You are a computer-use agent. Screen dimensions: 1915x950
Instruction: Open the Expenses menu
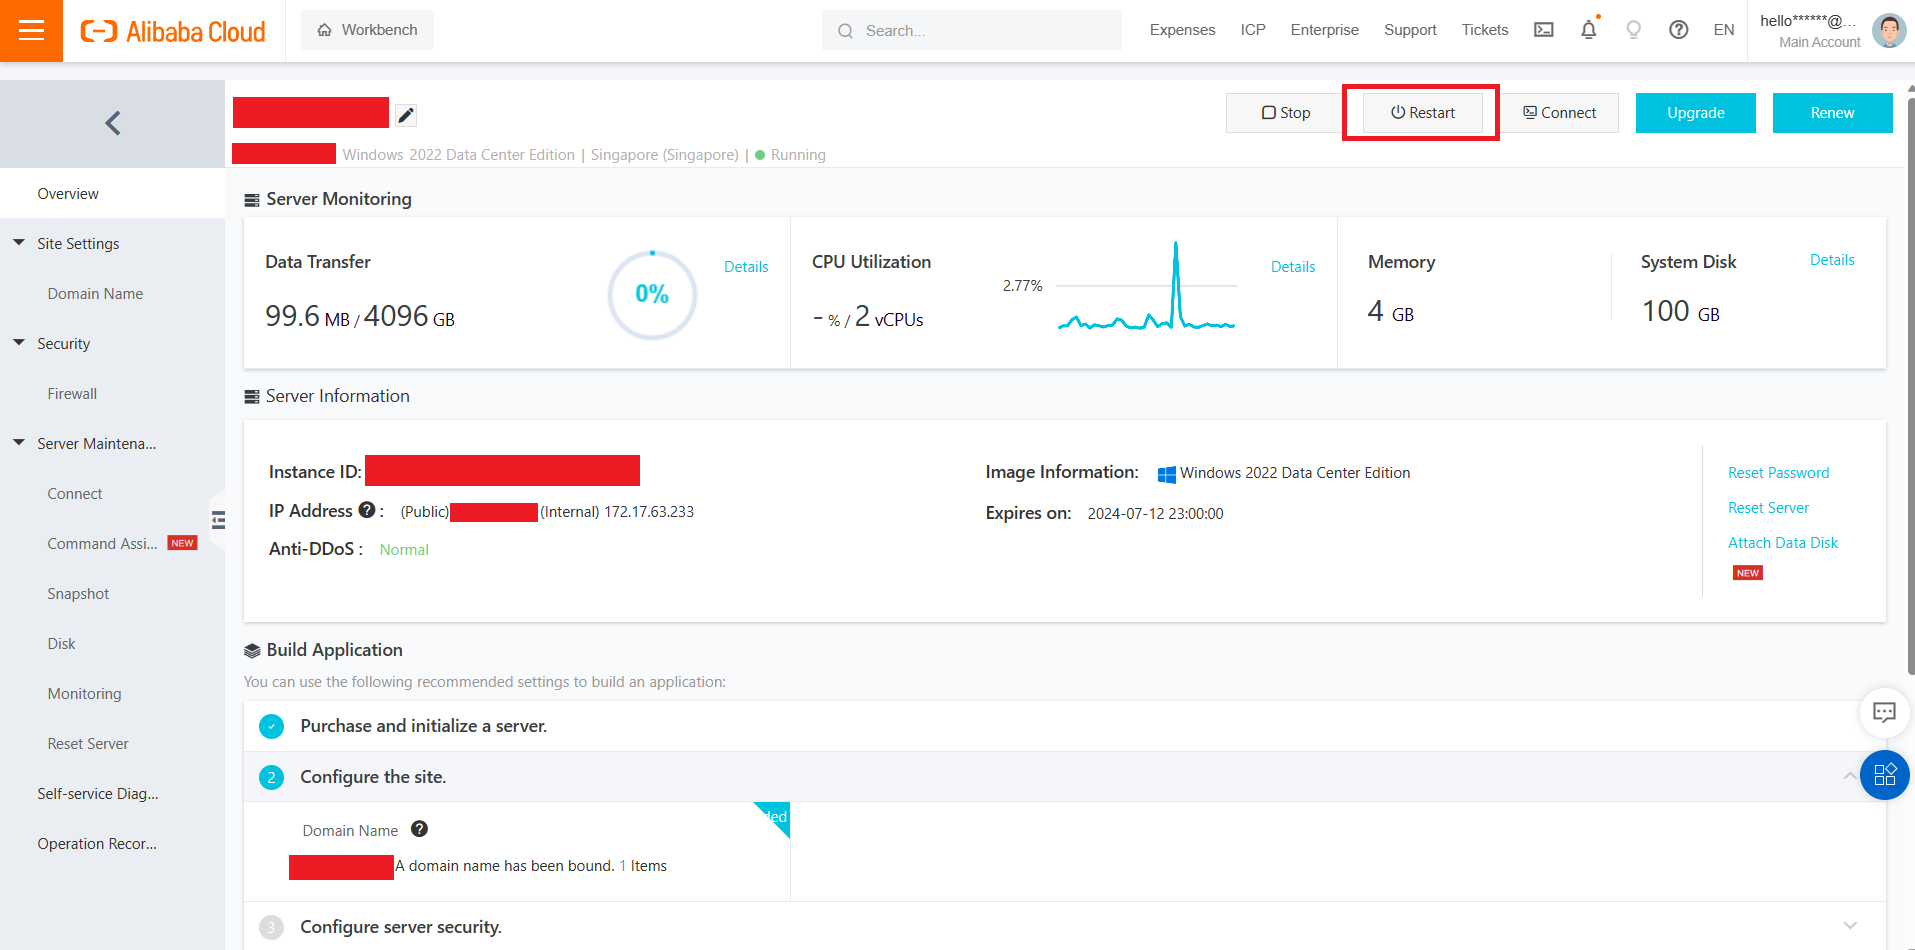(1182, 30)
